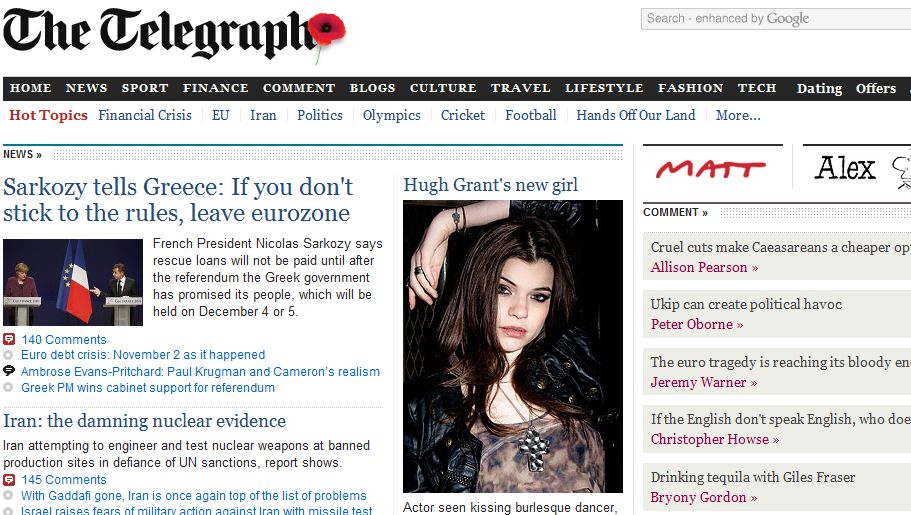Open the Matt cartoon logo
Image resolution: width=911 pixels, height=515 pixels.
pos(711,169)
